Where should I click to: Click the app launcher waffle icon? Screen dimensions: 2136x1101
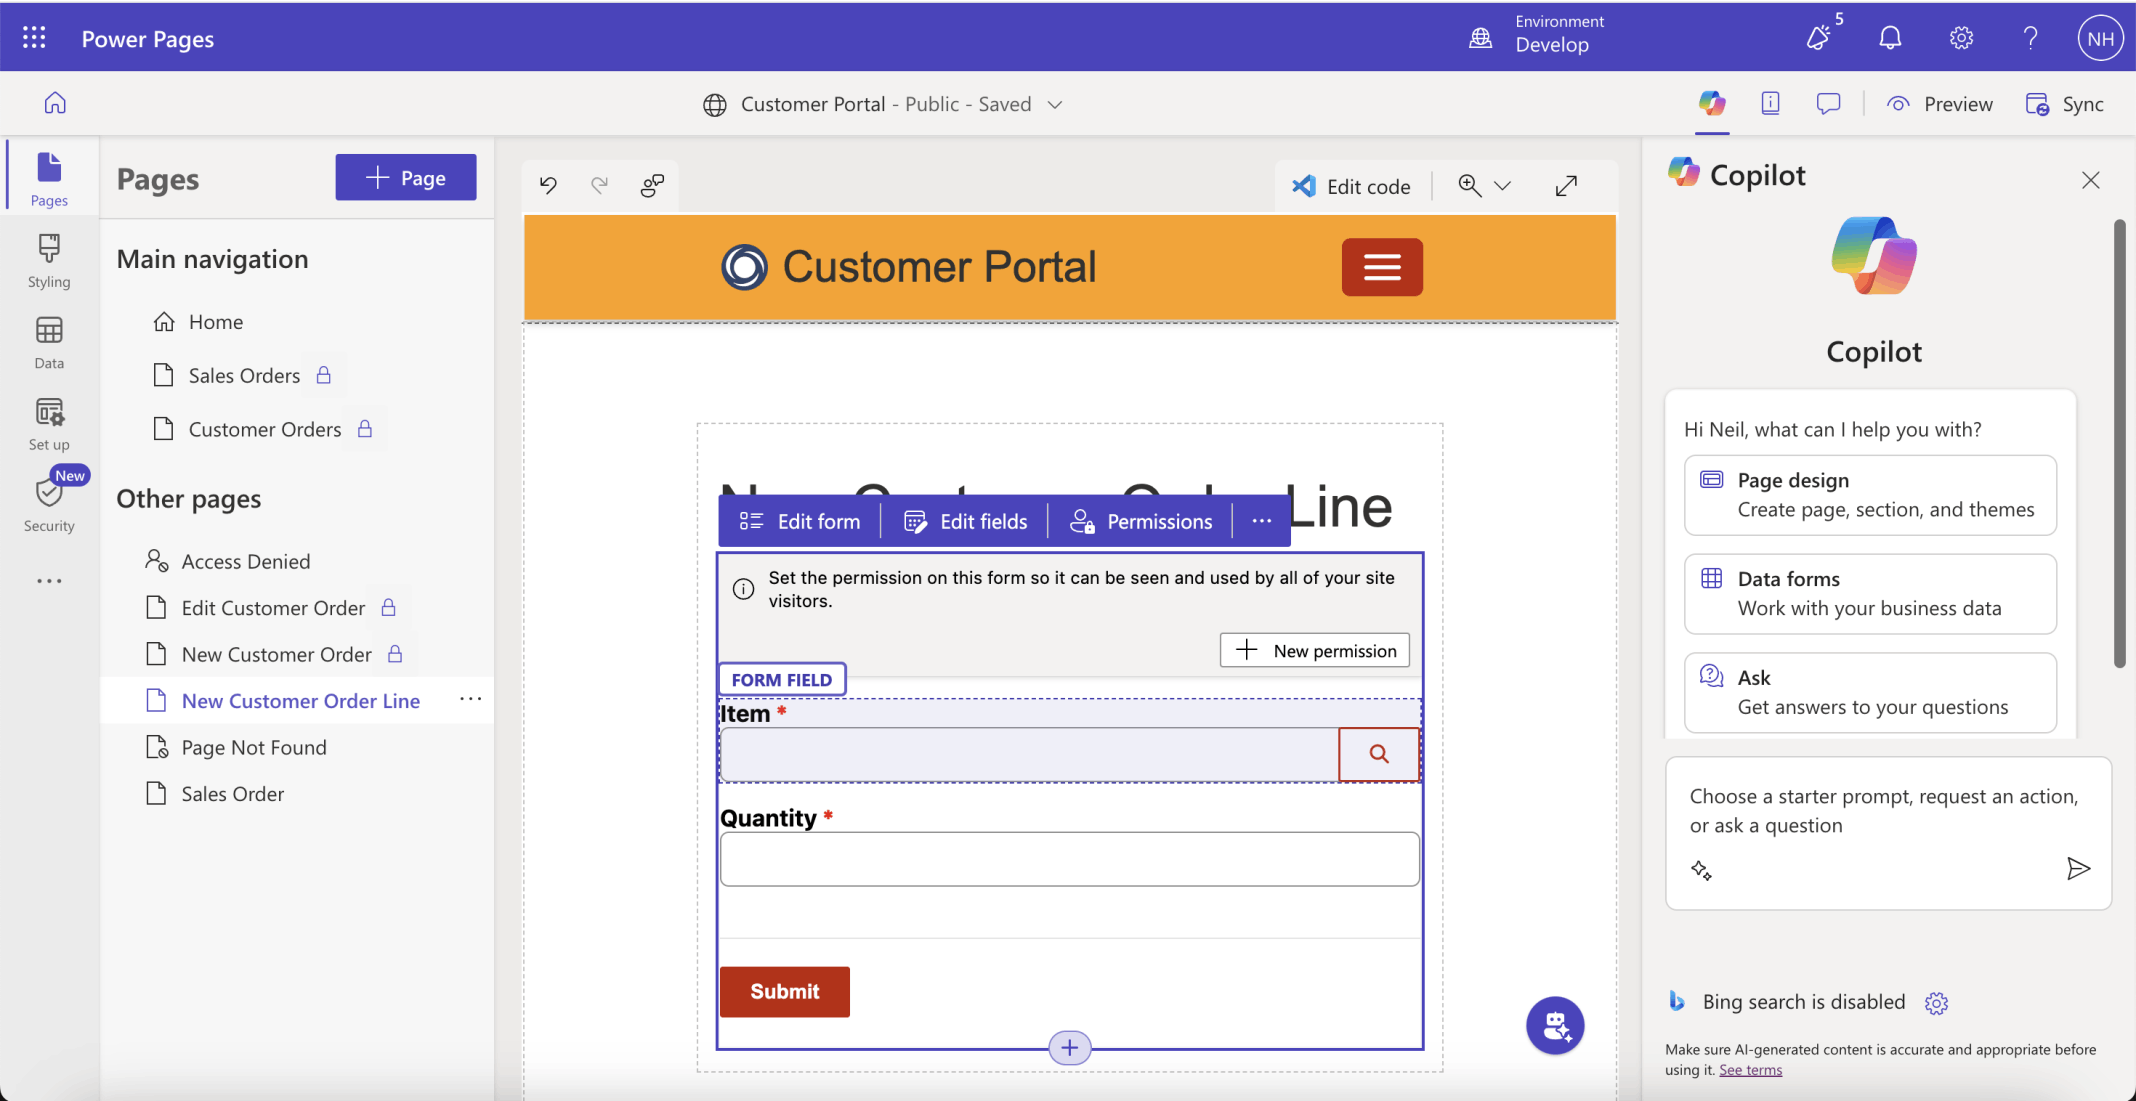34,38
